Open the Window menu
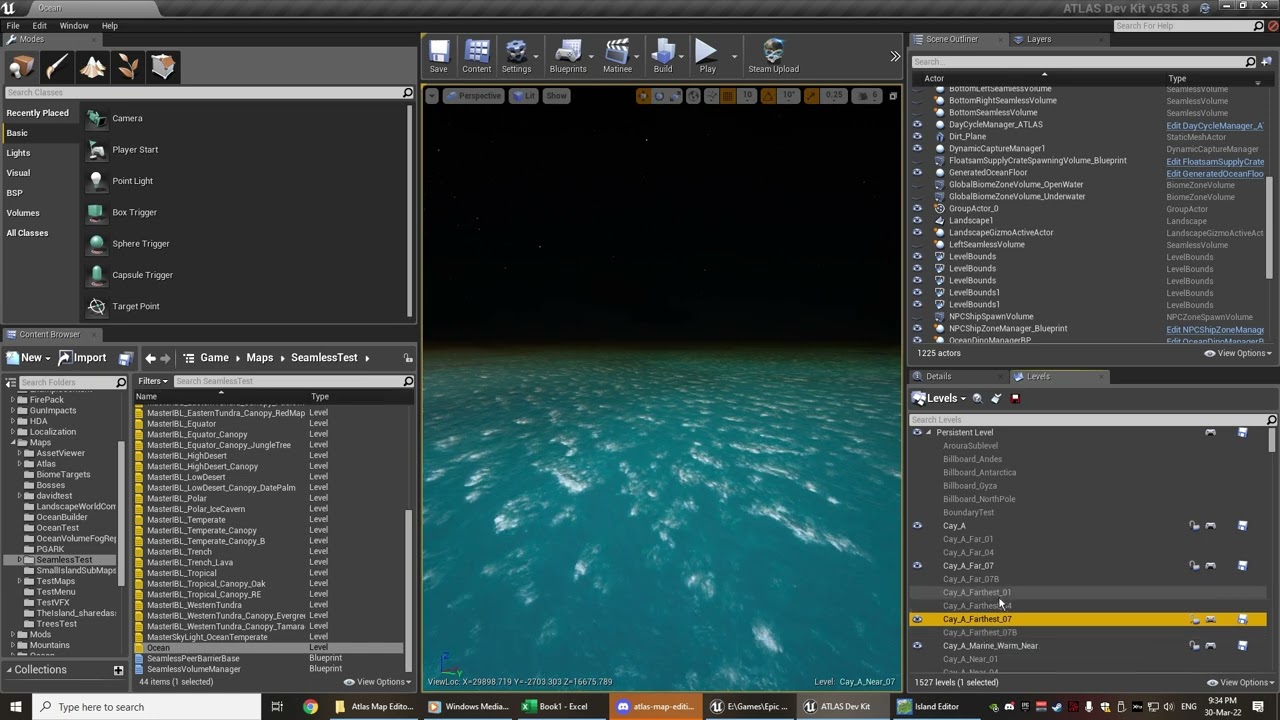The height and width of the screenshot is (720, 1280). pyautogui.click(x=74, y=25)
